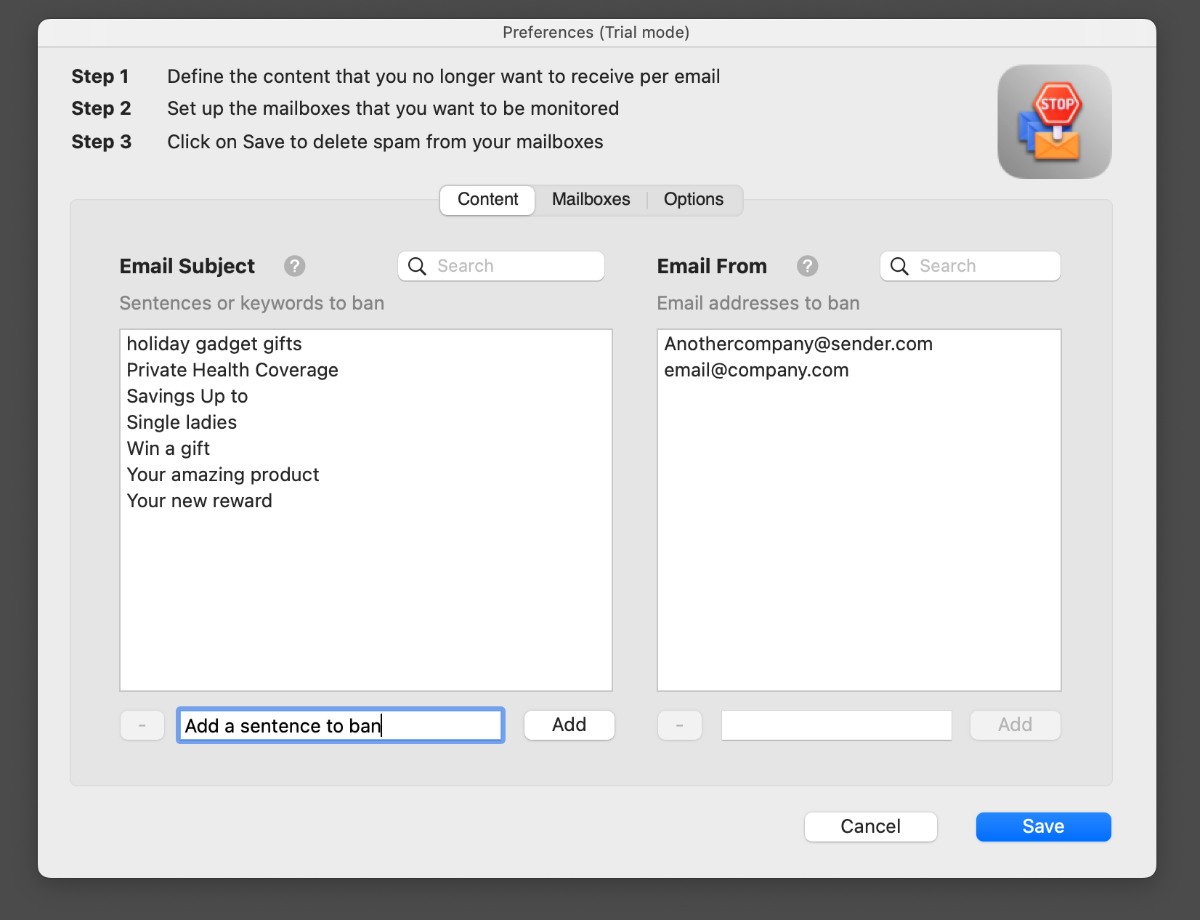Screen dimensions: 1200x920
Task: Select the Content tab
Action: click(488, 199)
